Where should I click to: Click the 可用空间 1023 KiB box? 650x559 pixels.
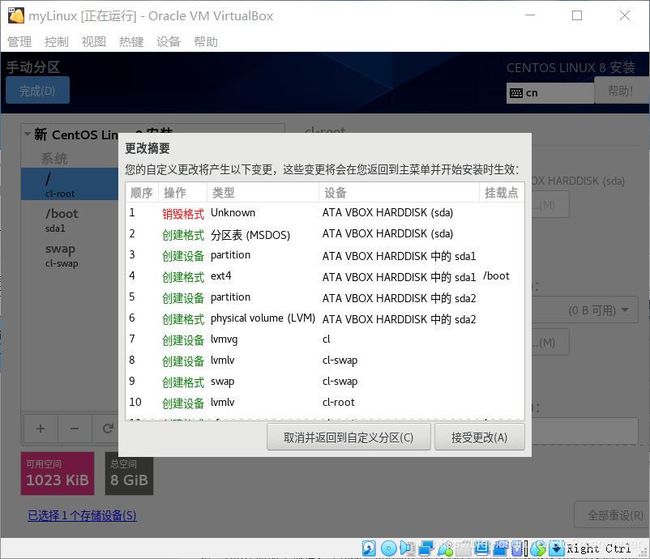point(57,474)
